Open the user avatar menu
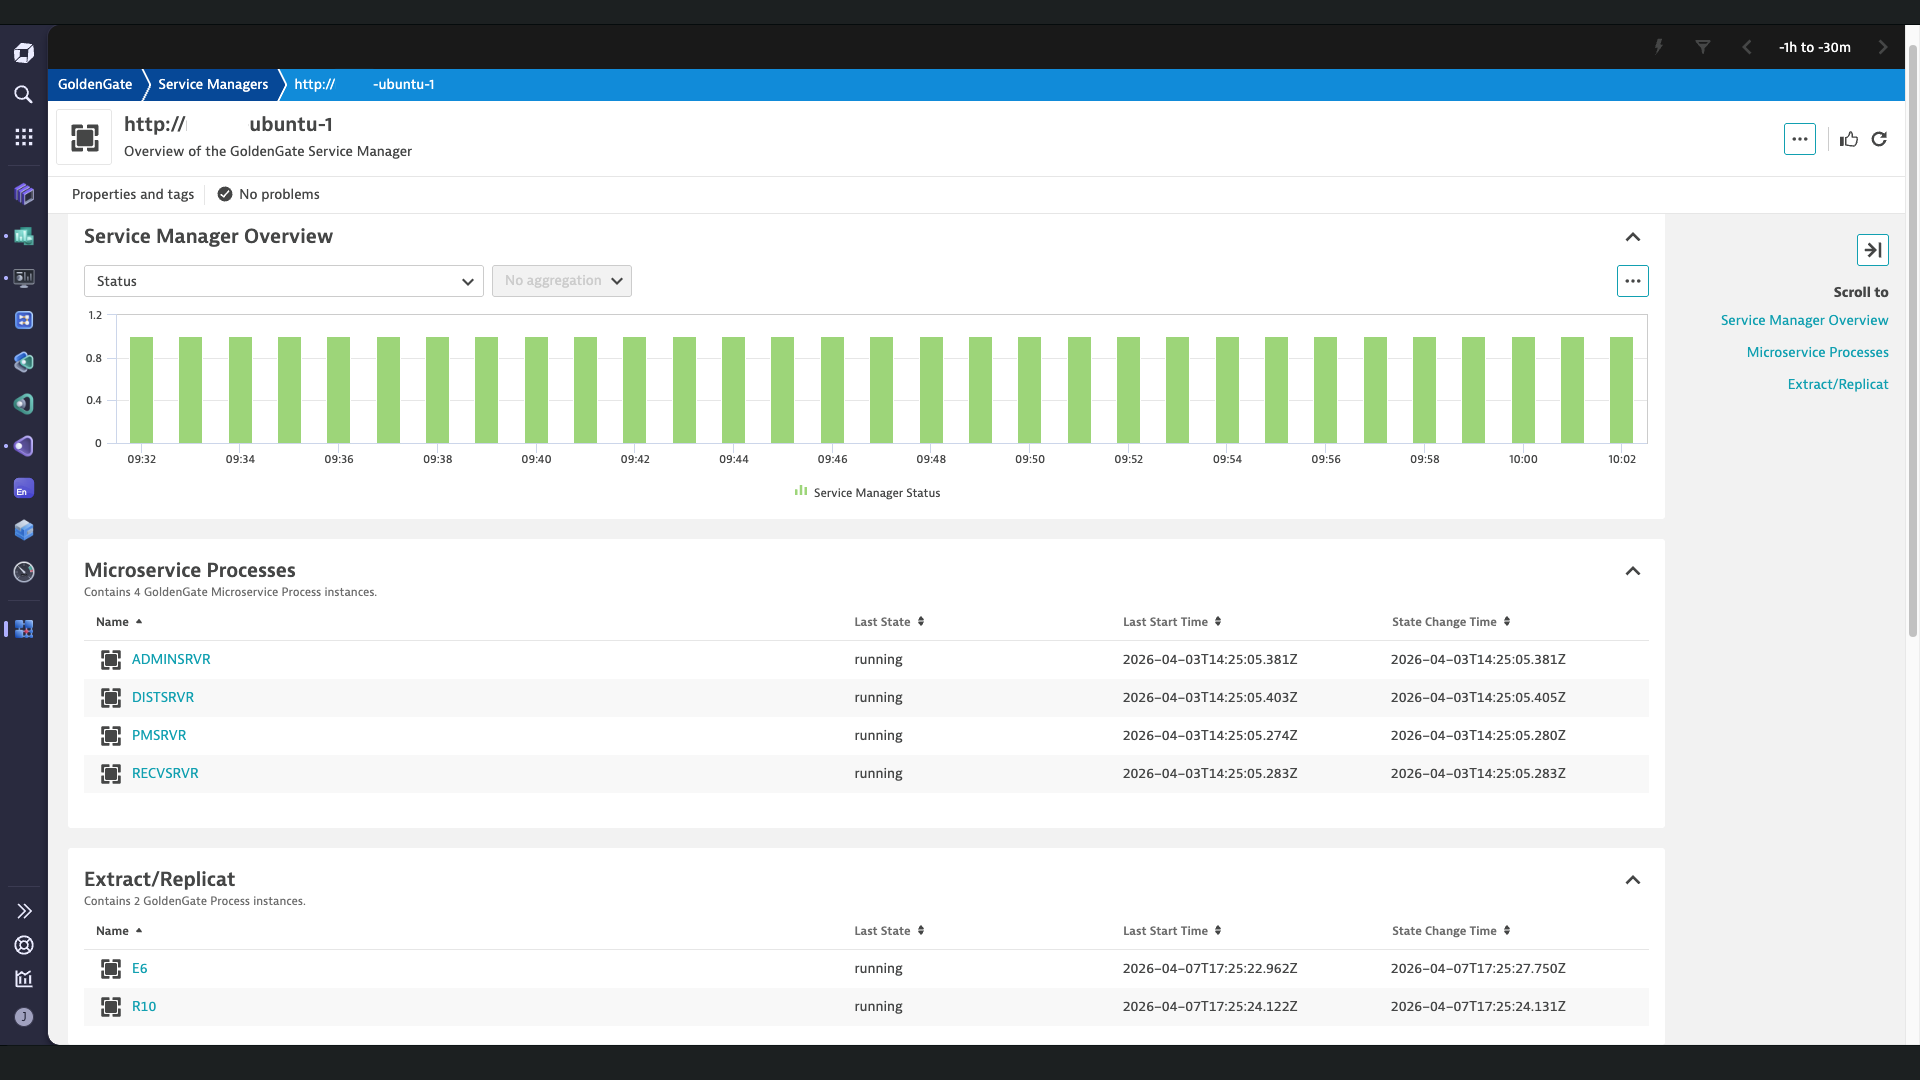This screenshot has width=1920, height=1080. point(24,1017)
